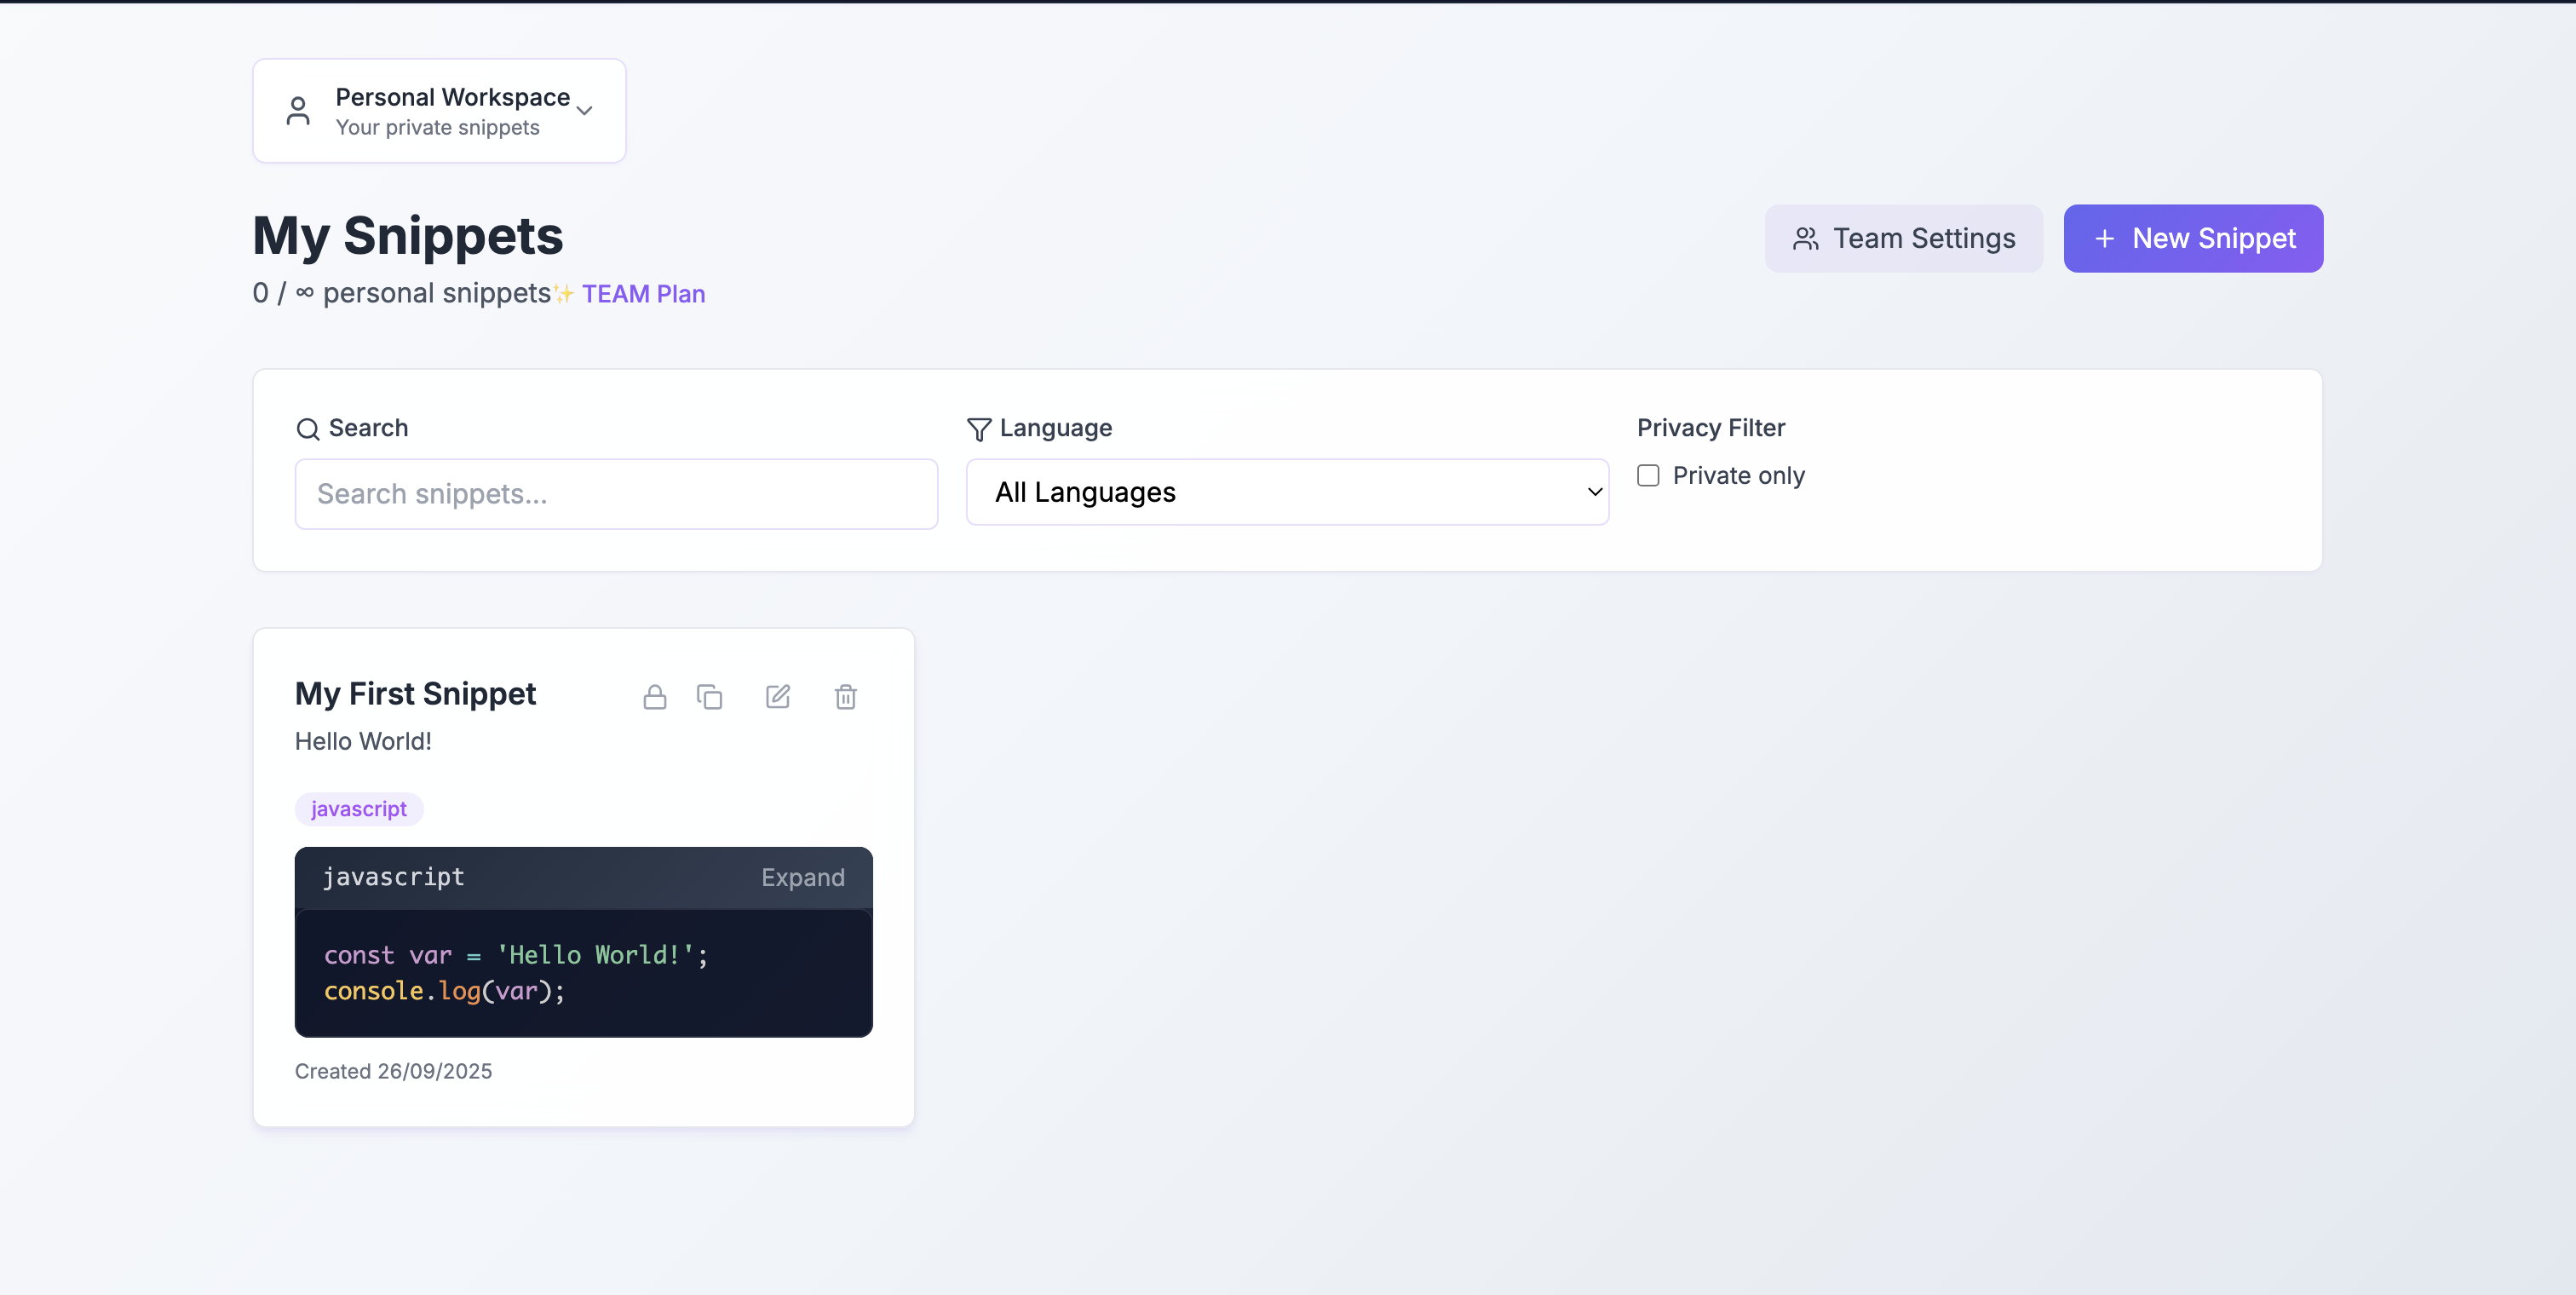Delete snippet with the trash icon
The width and height of the screenshot is (2576, 1295).
(x=845, y=697)
